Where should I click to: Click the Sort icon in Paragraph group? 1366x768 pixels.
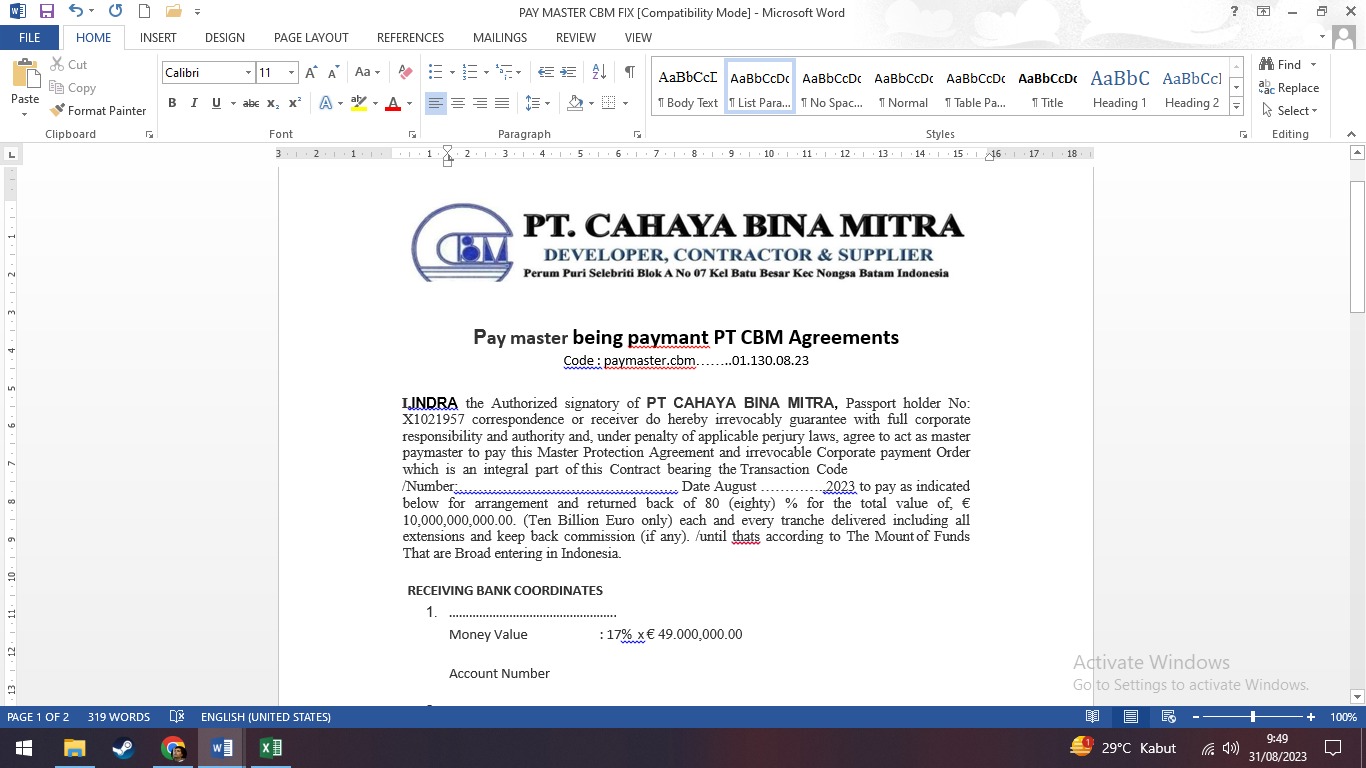(599, 72)
